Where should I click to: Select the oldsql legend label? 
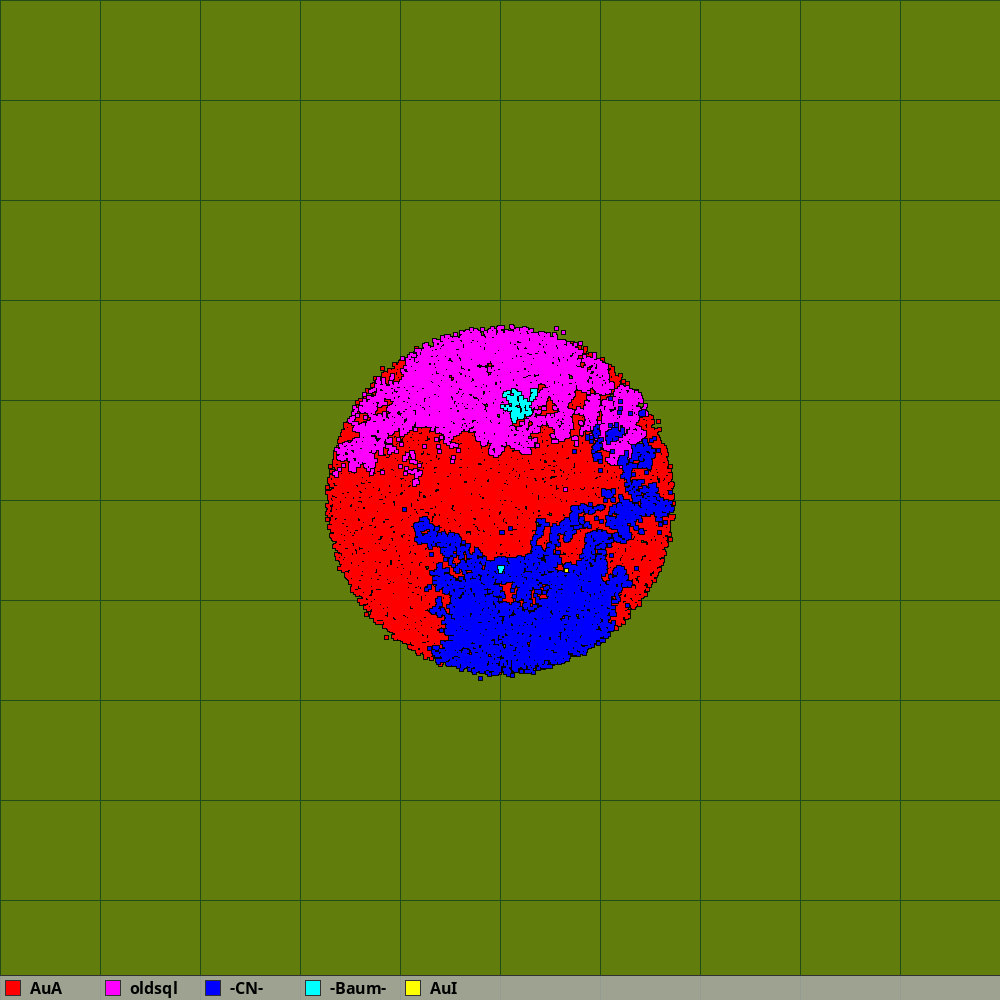154,989
